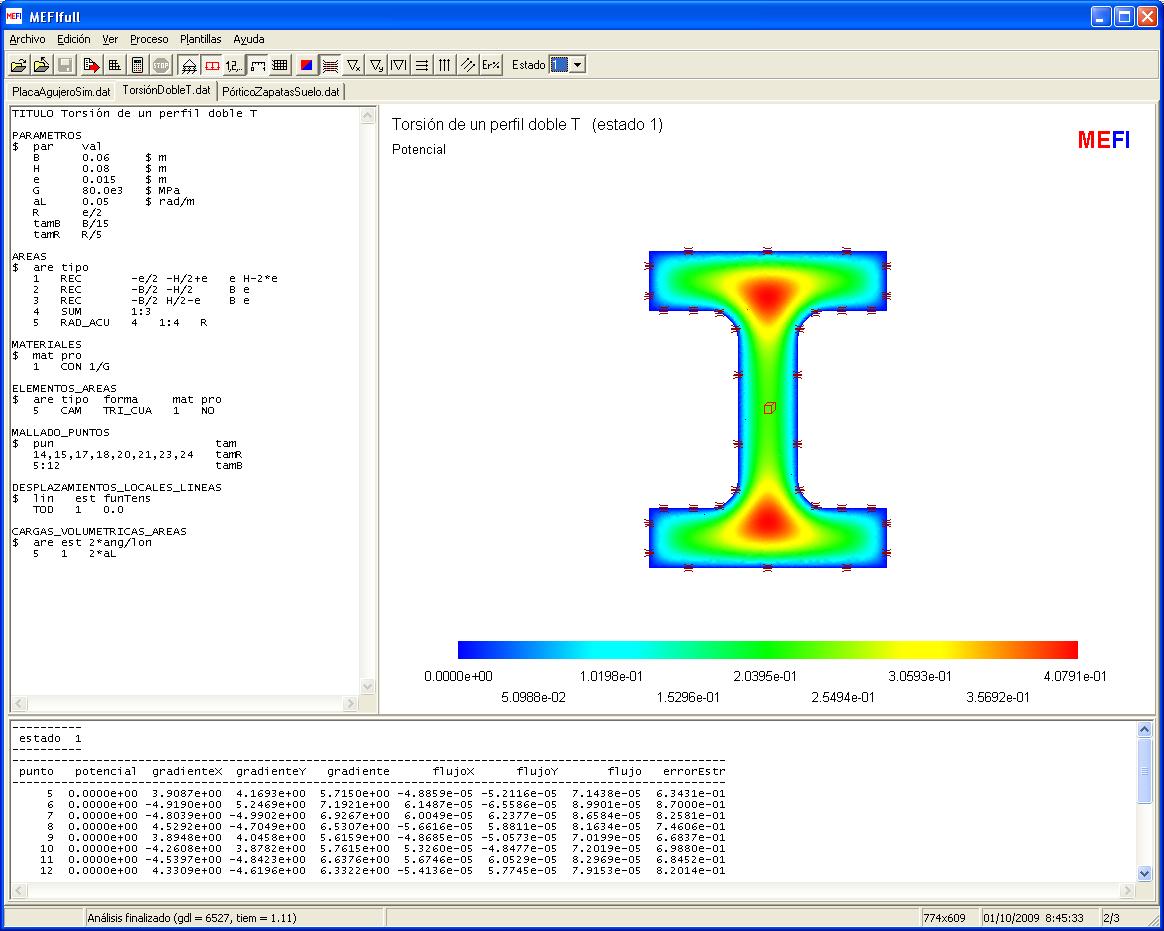Click the editor's horizontal scrollbar right arrow
This screenshot has width=1164, height=931.
[351, 703]
